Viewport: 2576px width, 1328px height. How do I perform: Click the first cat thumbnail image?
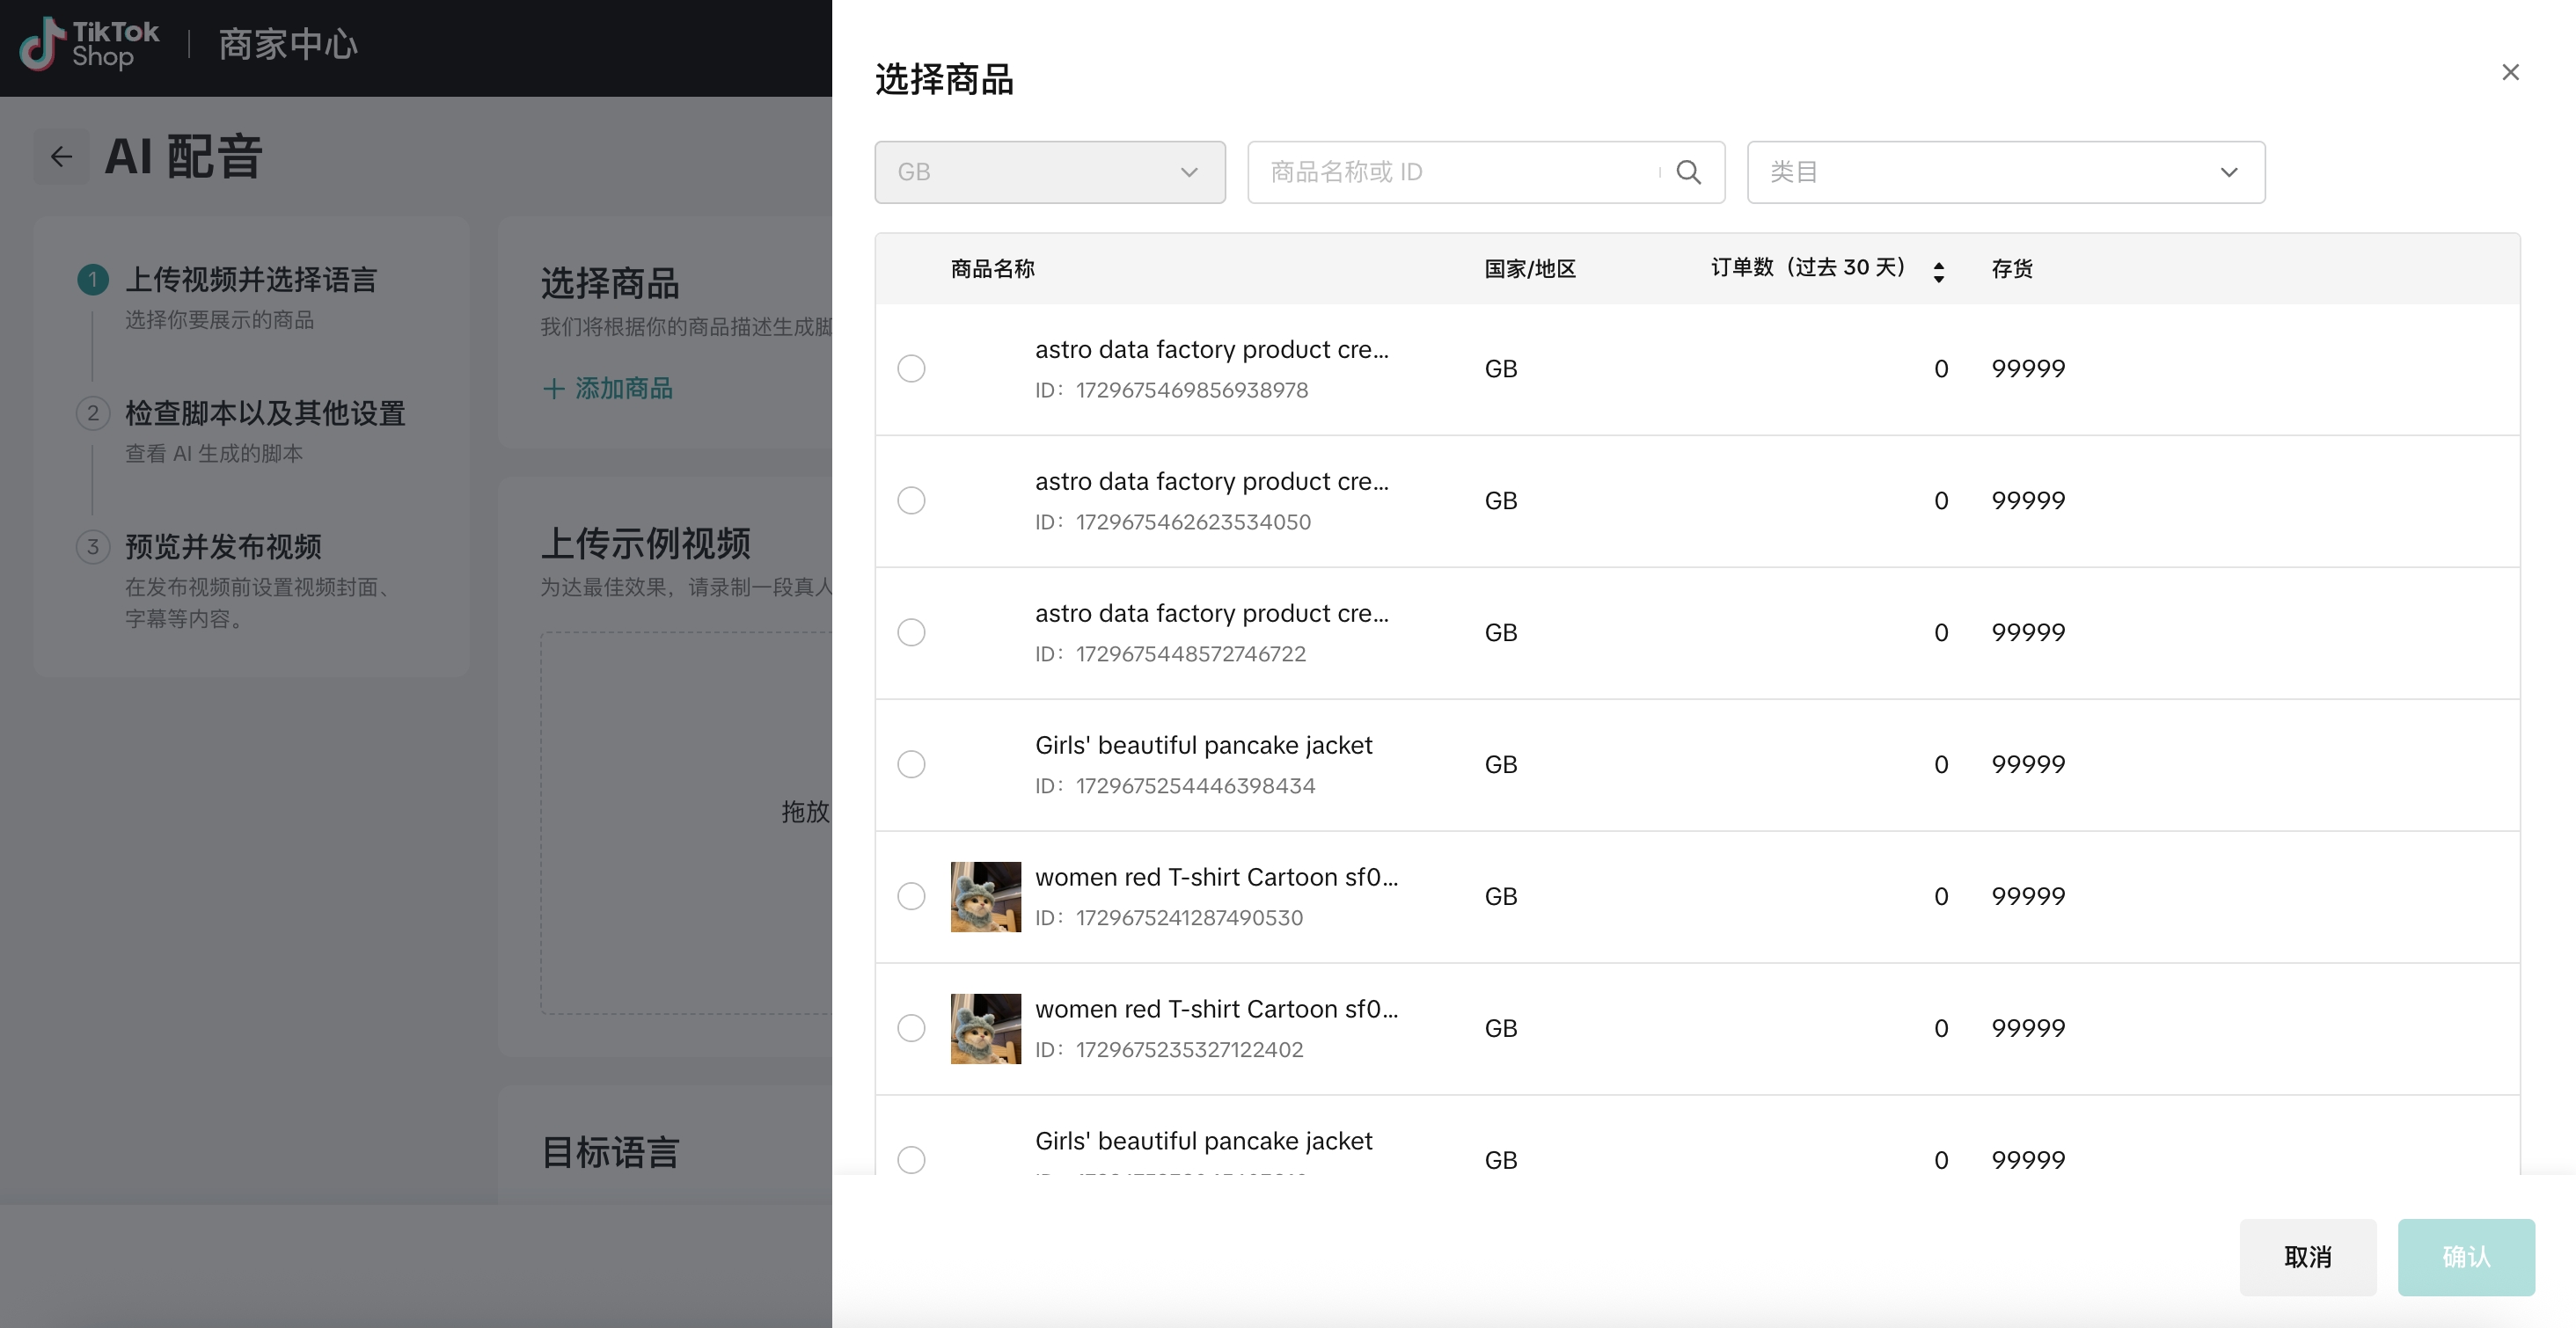[x=985, y=896]
